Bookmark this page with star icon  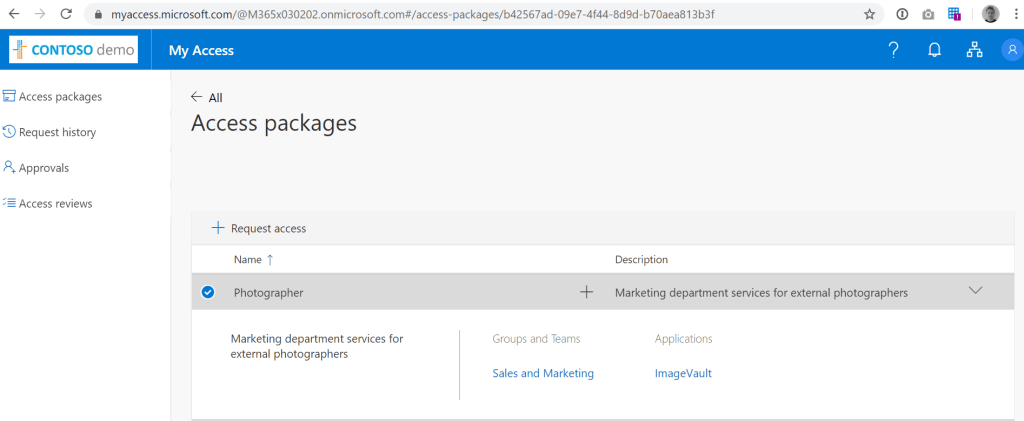pos(869,14)
